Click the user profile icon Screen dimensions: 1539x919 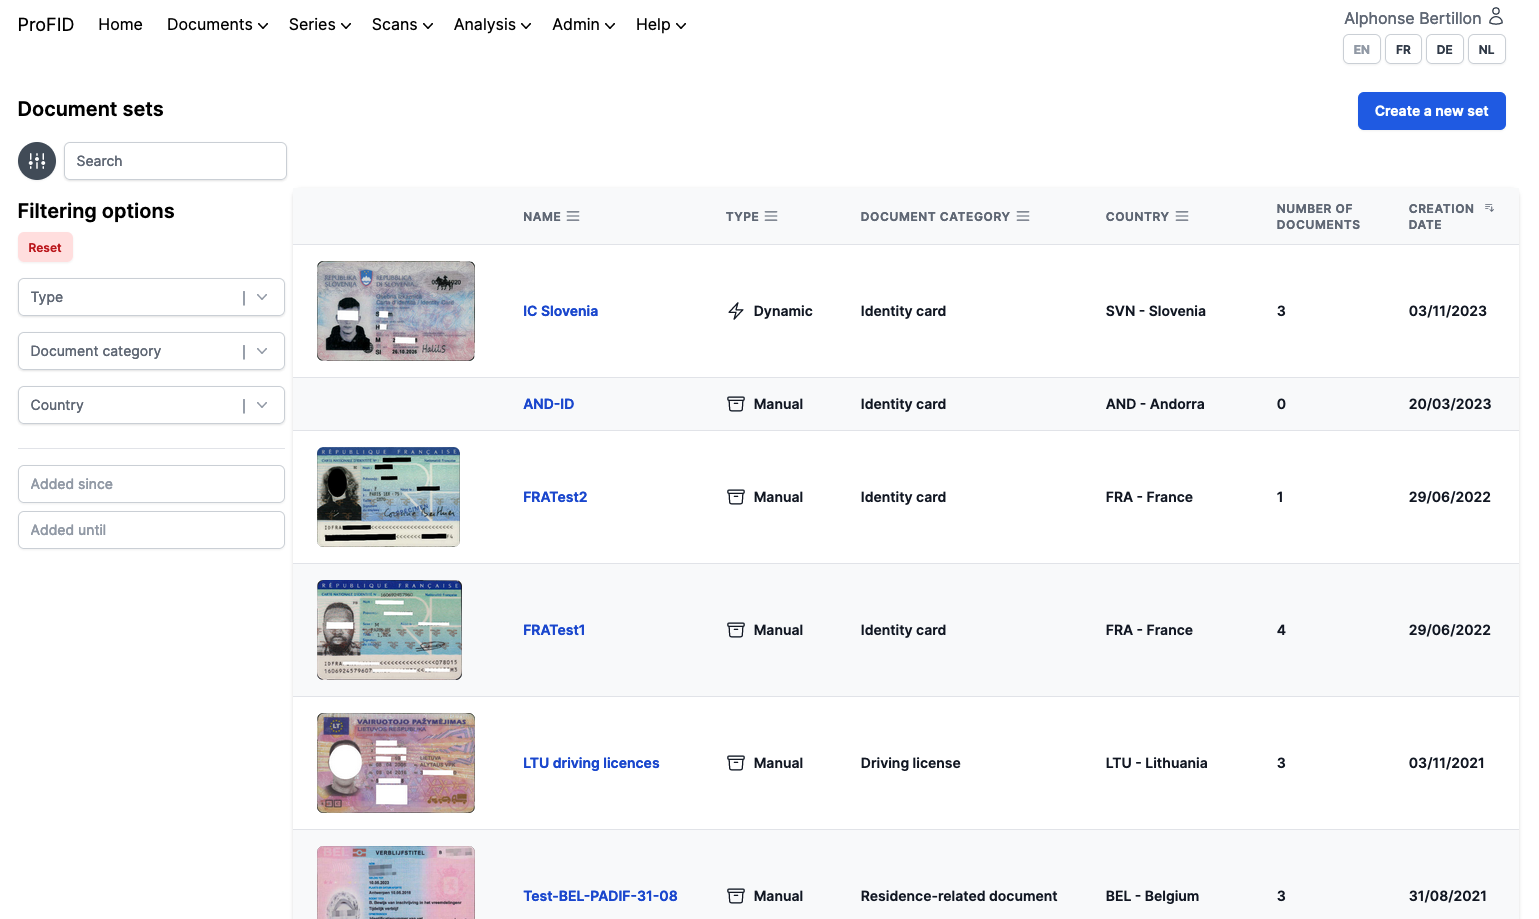click(x=1495, y=16)
